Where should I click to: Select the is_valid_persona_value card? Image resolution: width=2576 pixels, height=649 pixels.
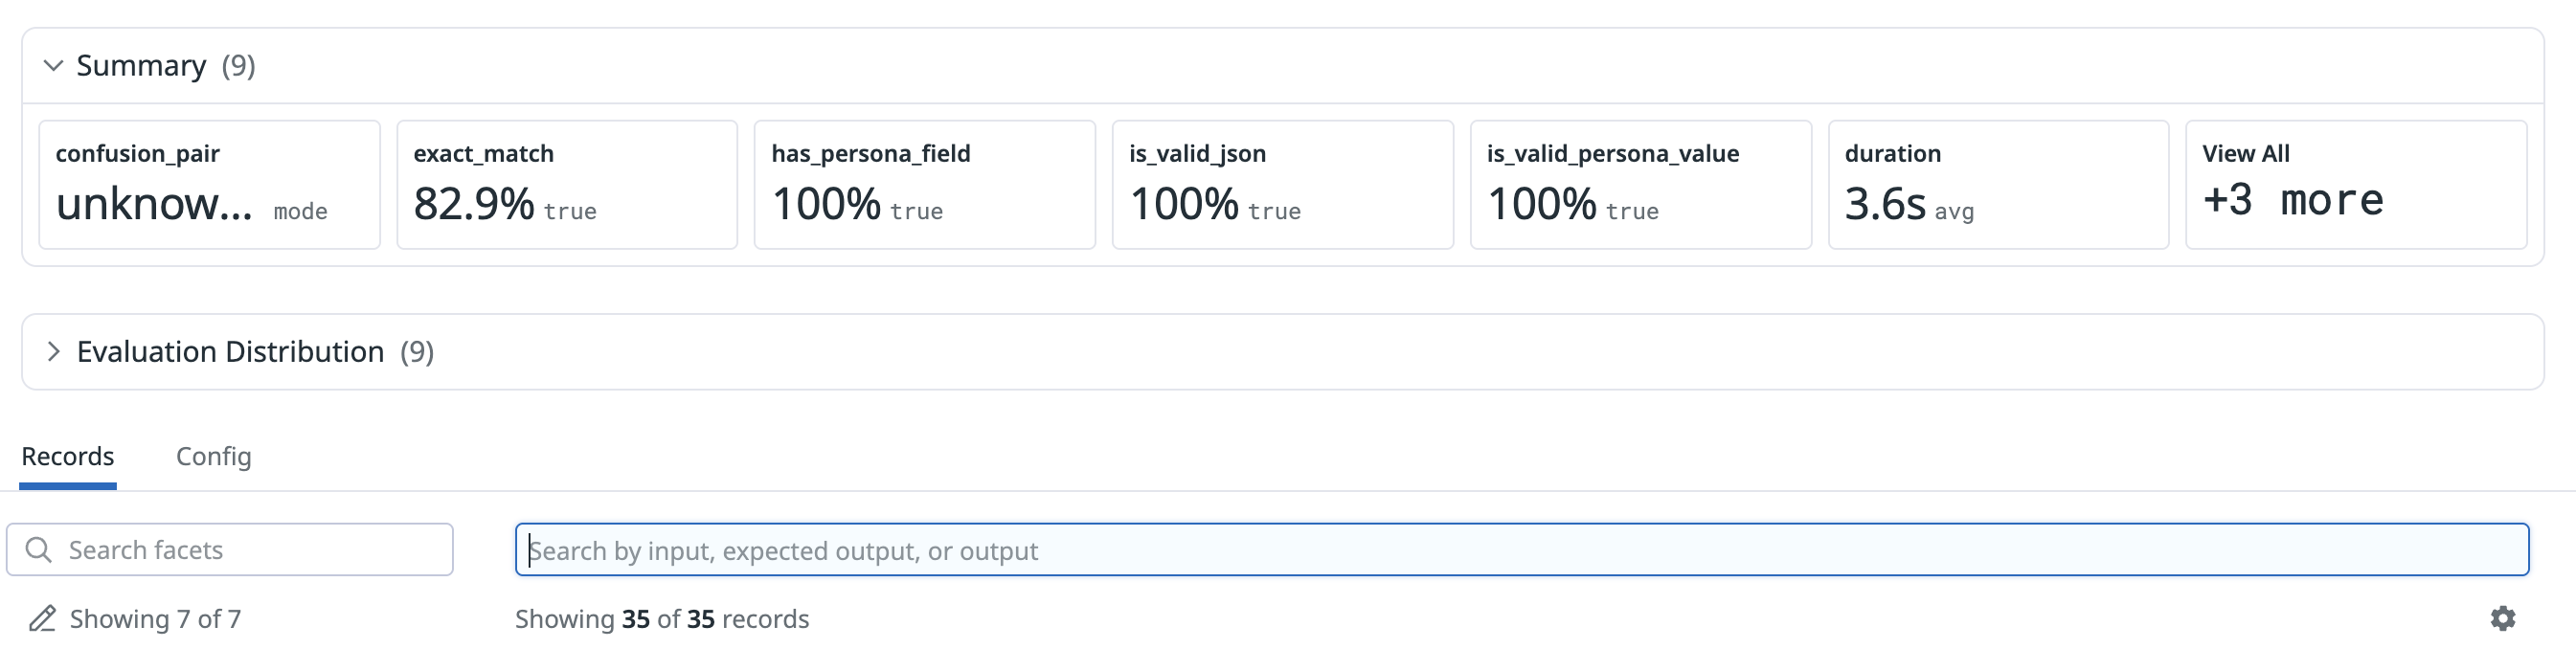pyautogui.click(x=1640, y=185)
